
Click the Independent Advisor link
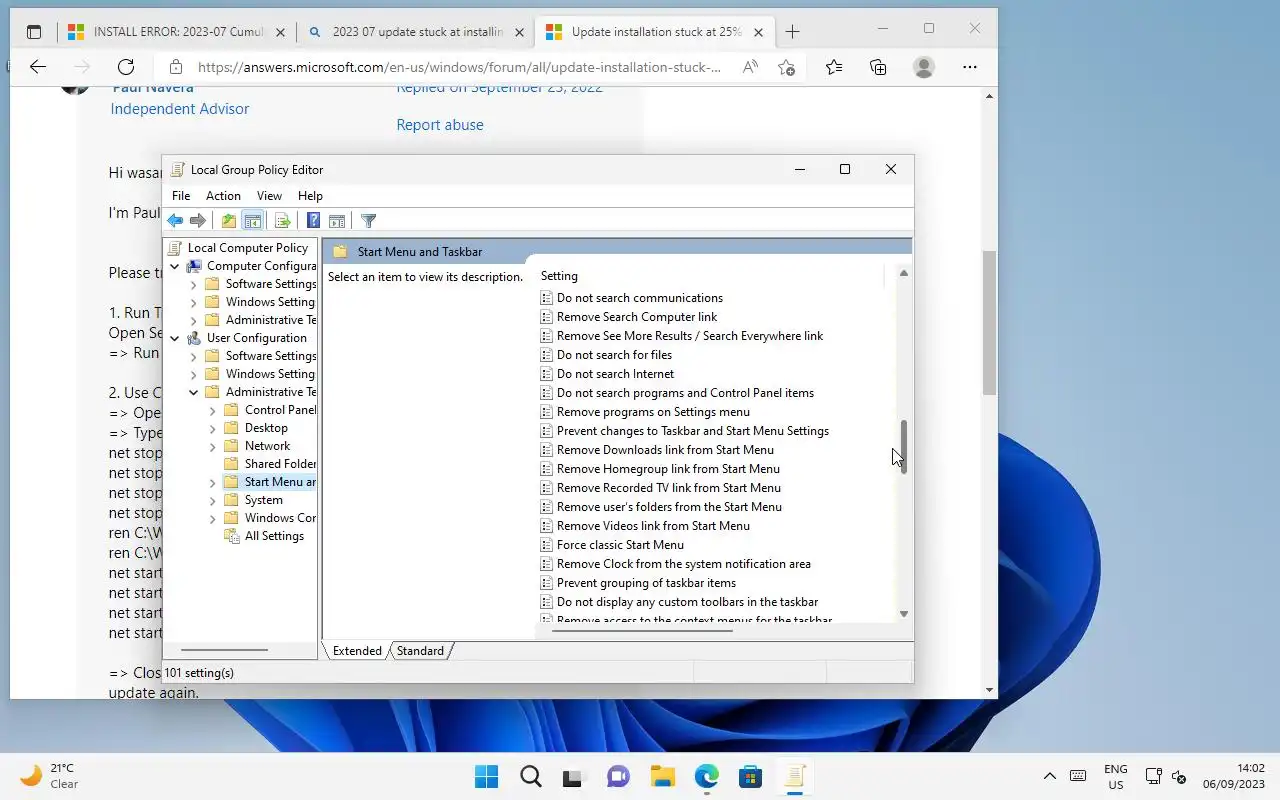pos(180,109)
